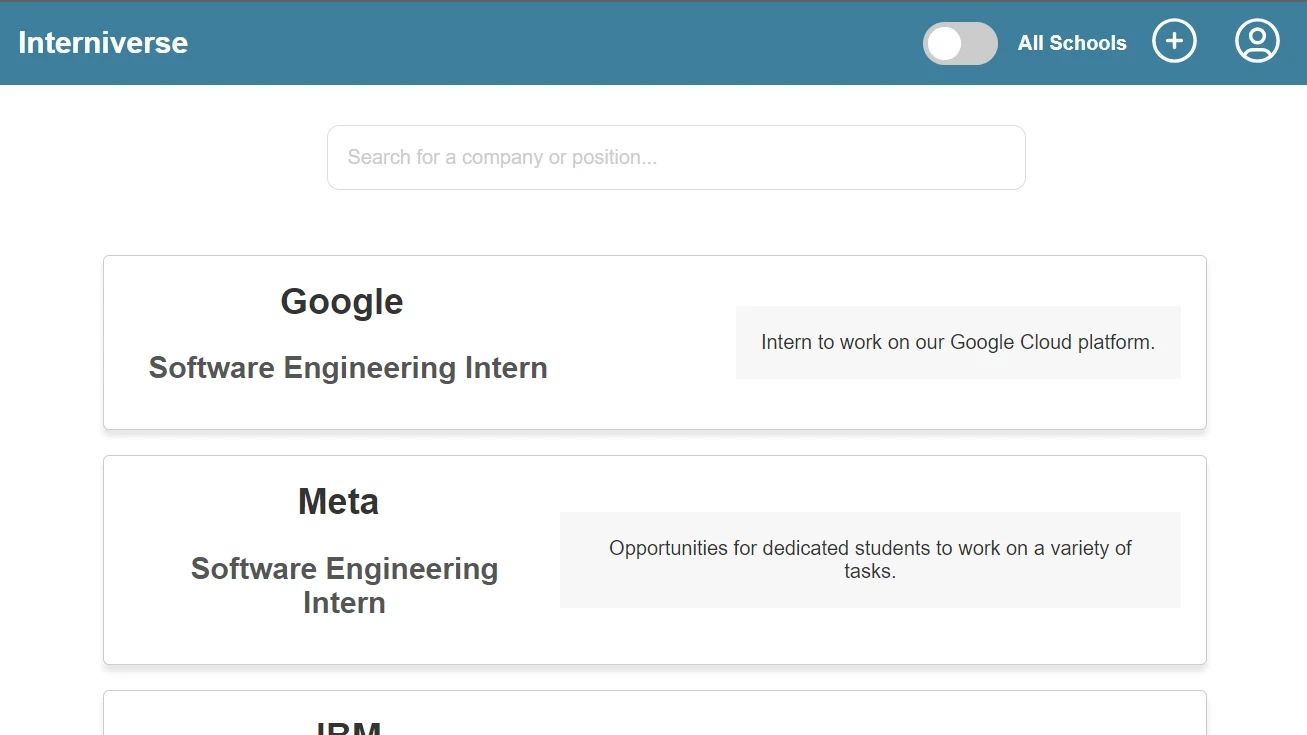Screen dimensions: 1307x735
Task: Select the Meta Software Engineering Intern card
Action: (654, 559)
